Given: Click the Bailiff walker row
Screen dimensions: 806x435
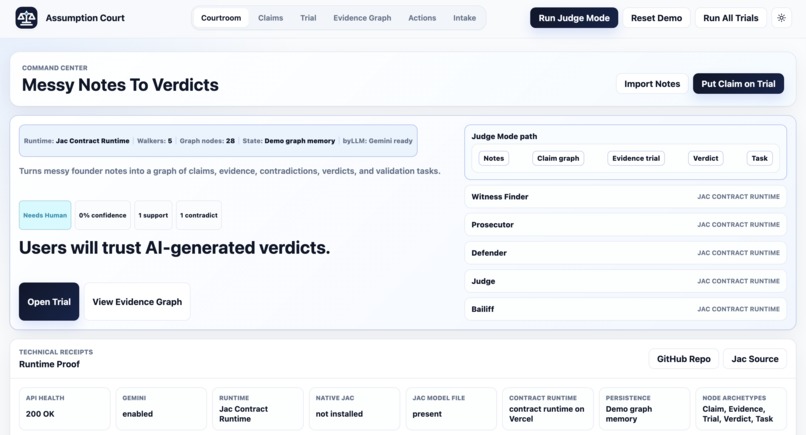Looking at the screenshot, I should [x=625, y=309].
